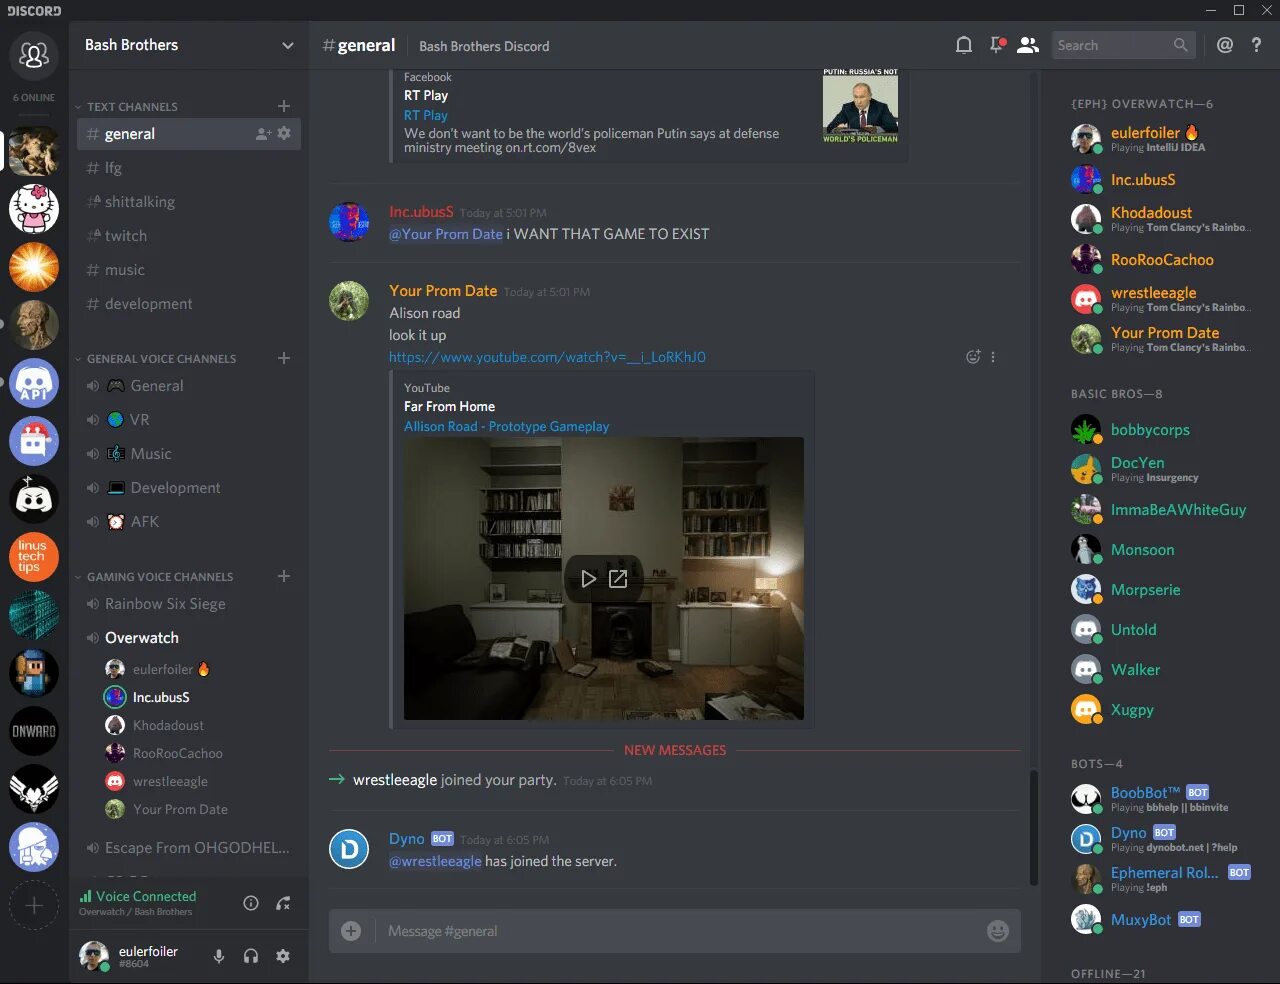Add a gaming voice channel
This screenshot has height=984, width=1280.
284,576
